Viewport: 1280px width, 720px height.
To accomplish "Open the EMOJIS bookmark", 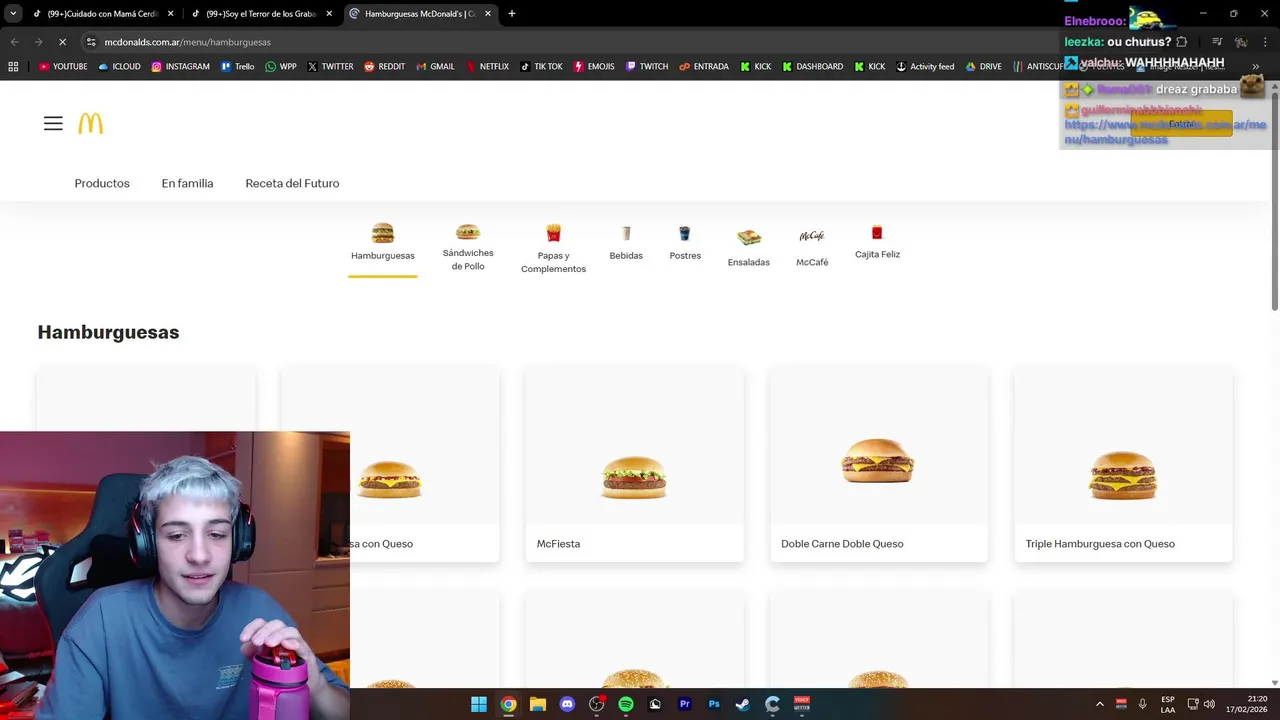I will point(594,66).
